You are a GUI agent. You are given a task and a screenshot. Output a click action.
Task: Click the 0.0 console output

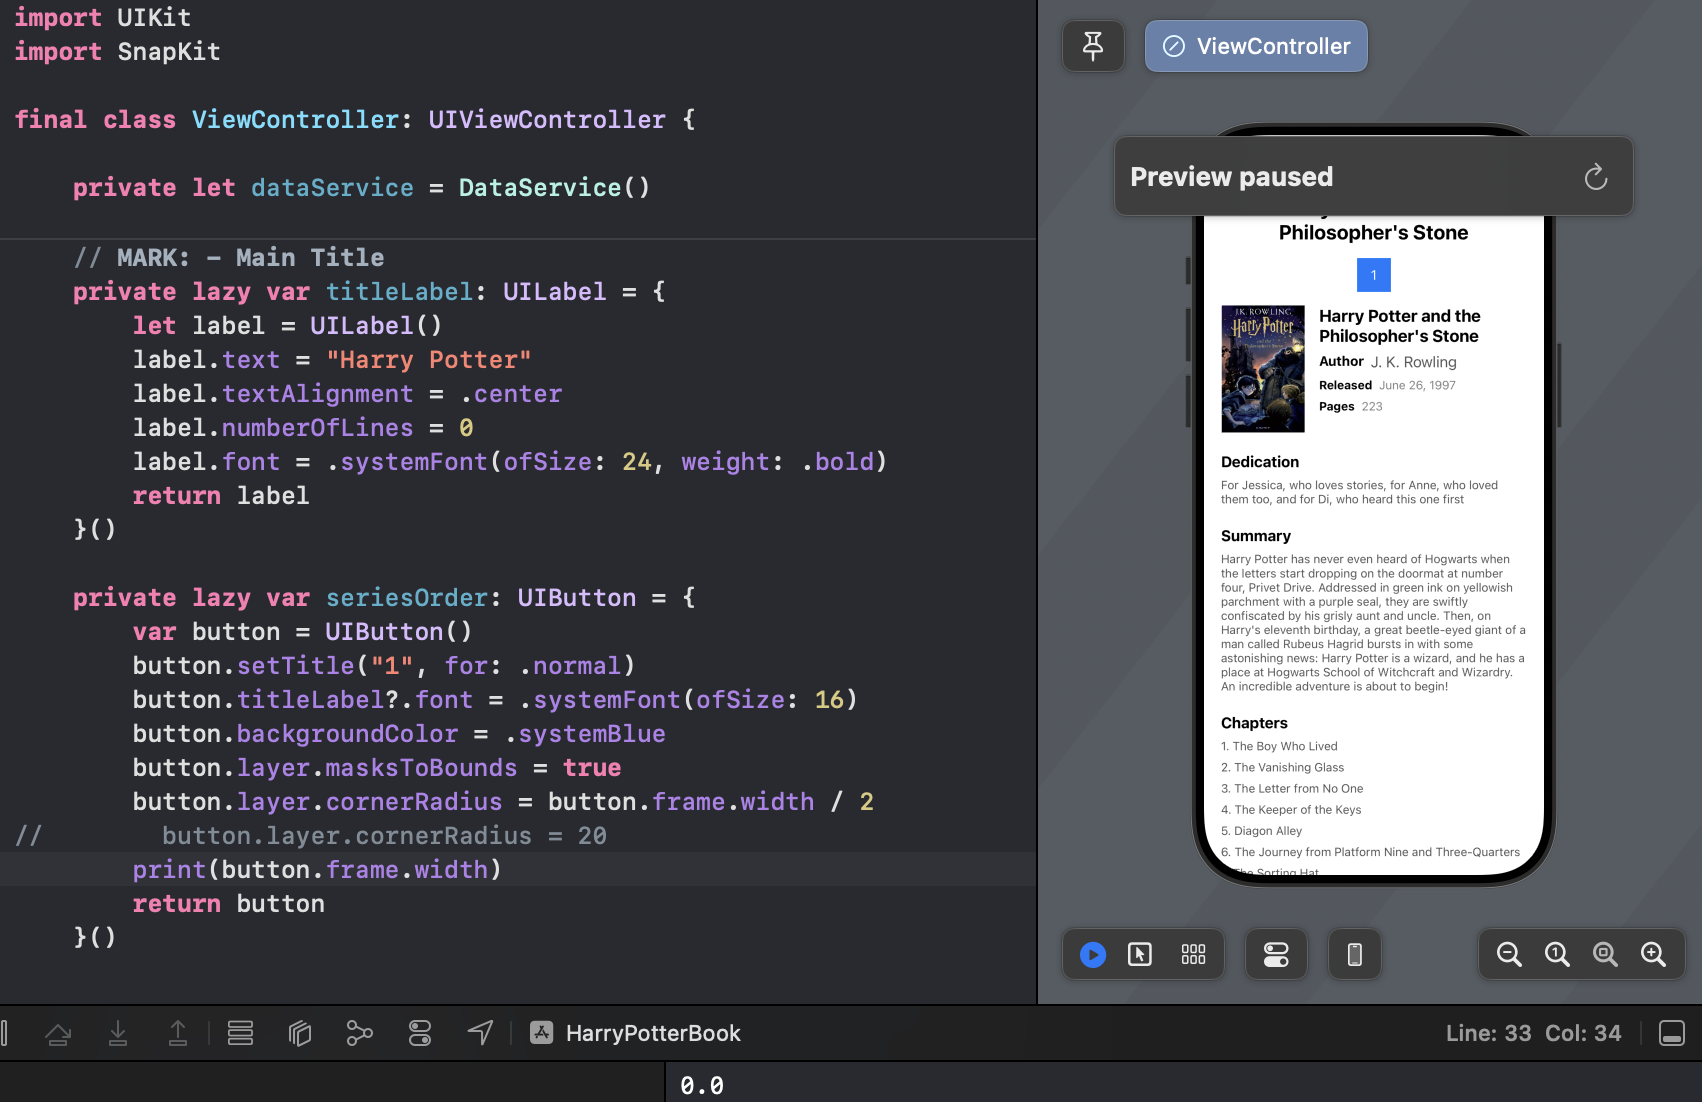(702, 1085)
